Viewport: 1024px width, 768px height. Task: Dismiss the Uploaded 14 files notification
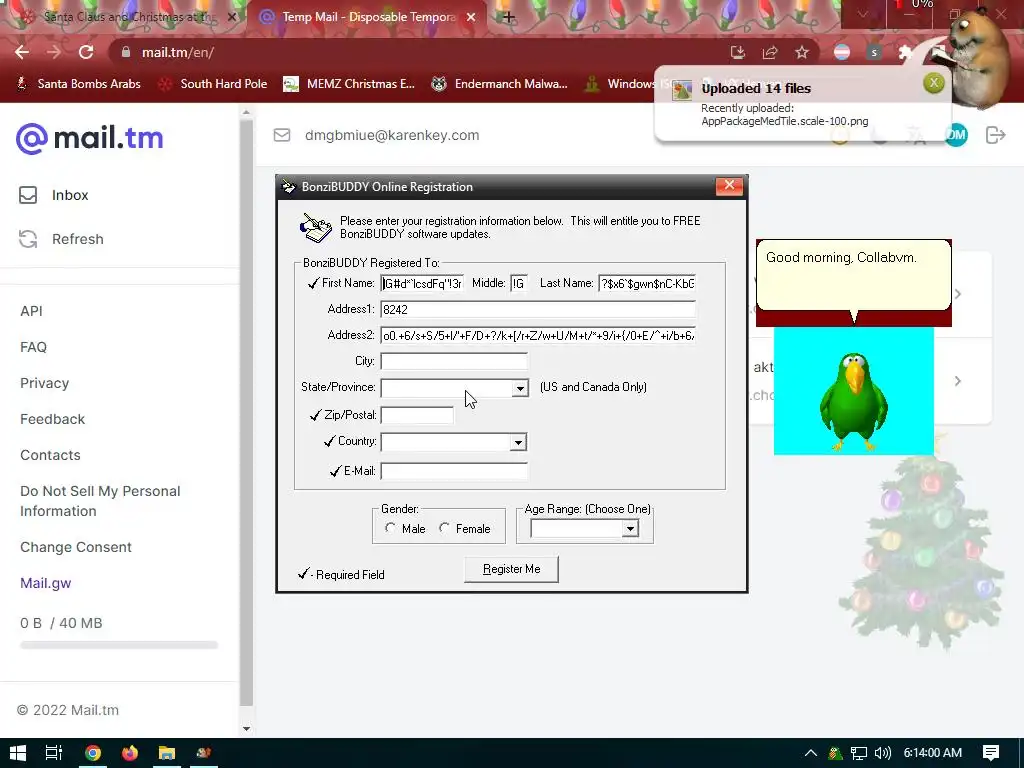[x=933, y=83]
